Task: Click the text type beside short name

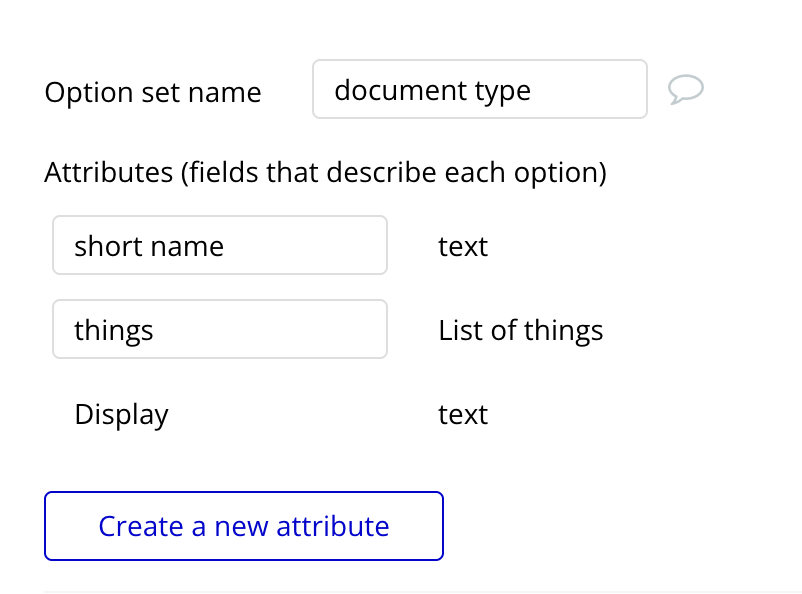Action: [463, 246]
